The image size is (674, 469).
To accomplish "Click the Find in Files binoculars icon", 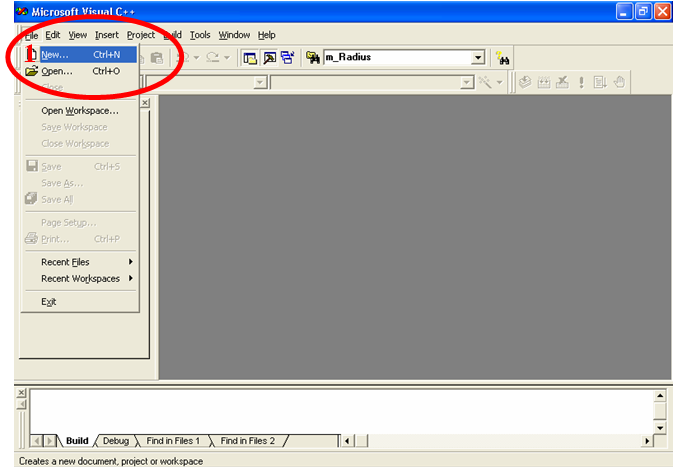I will 312,58.
